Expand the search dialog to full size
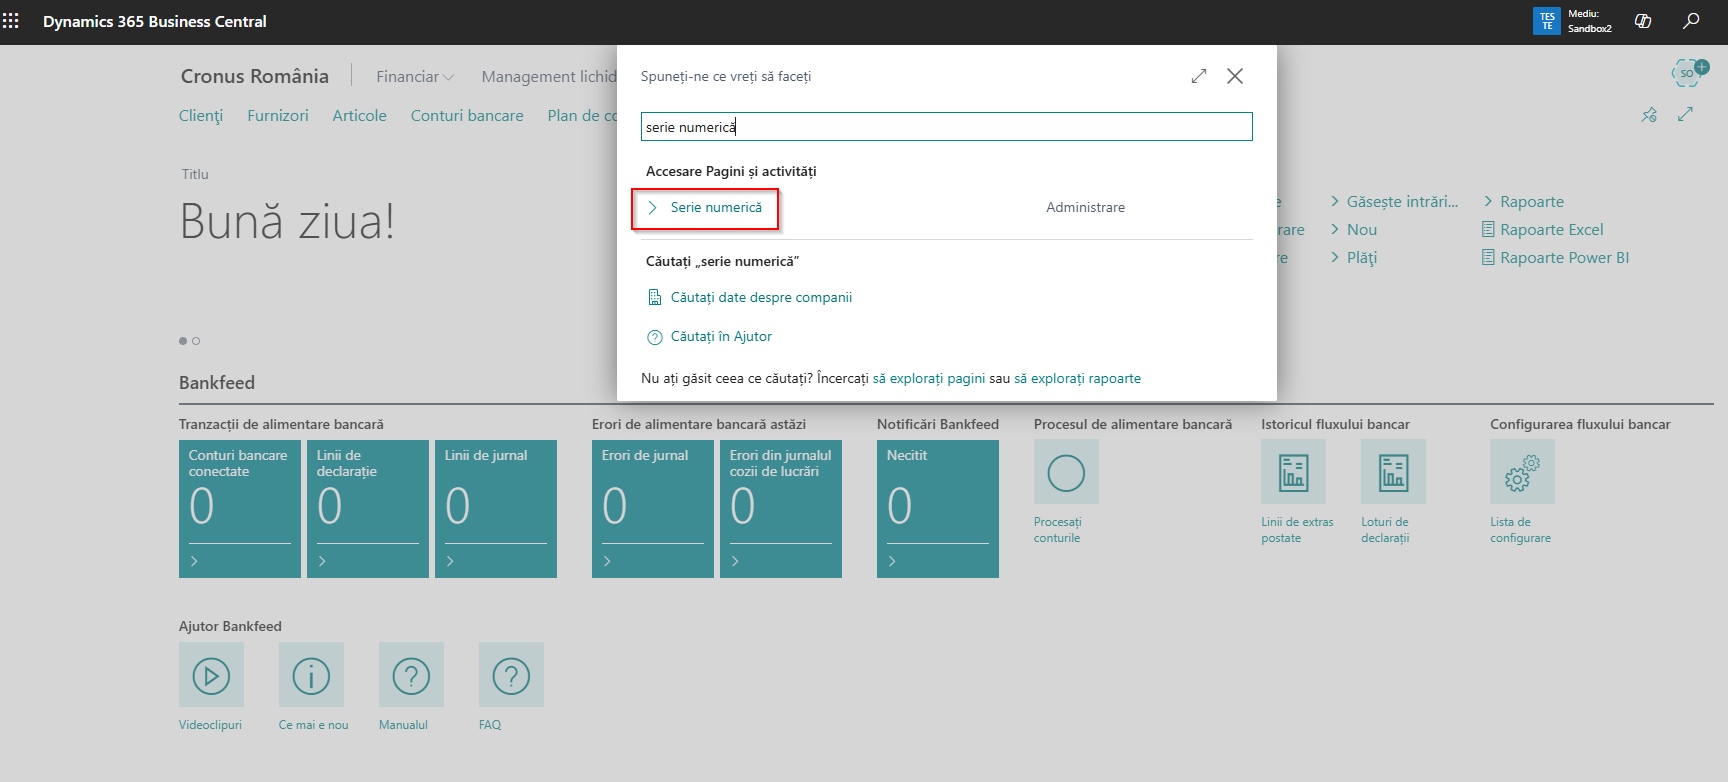This screenshot has width=1728, height=782. [1199, 76]
